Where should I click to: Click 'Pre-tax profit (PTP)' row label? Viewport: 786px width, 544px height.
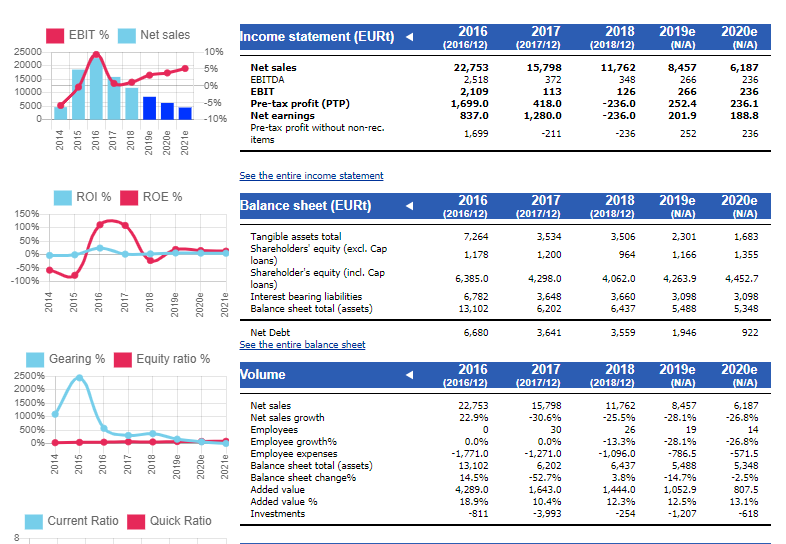[x=300, y=104]
